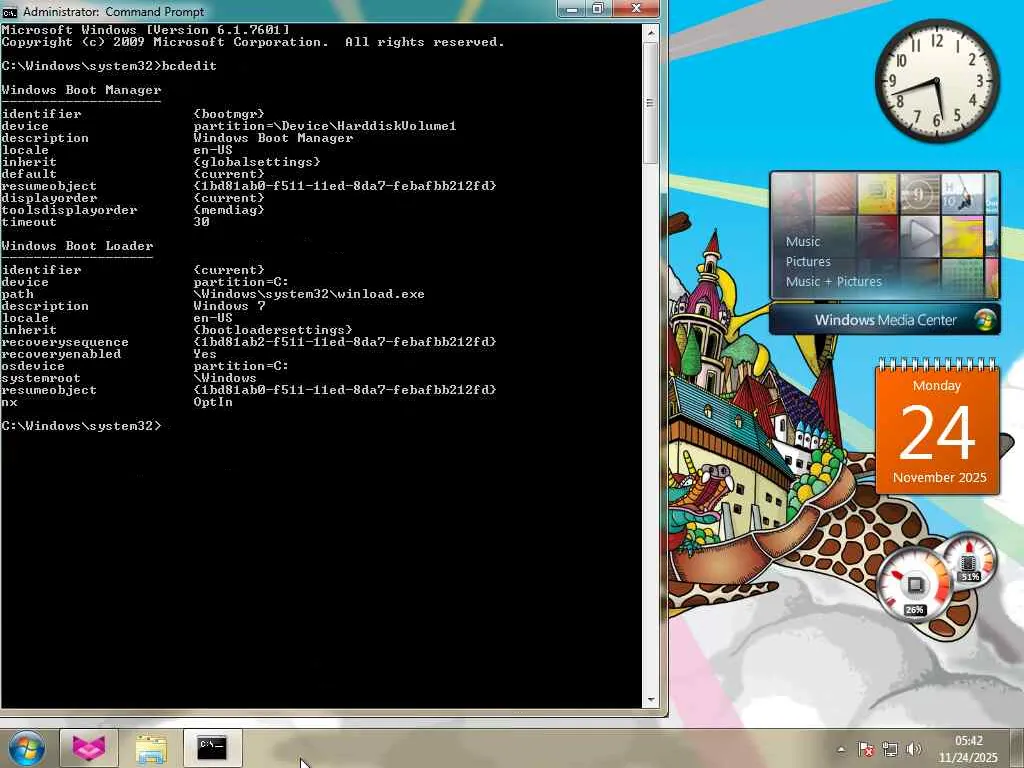Choose Pictures in the Media Center gadget
1024x768 pixels.
point(808,262)
